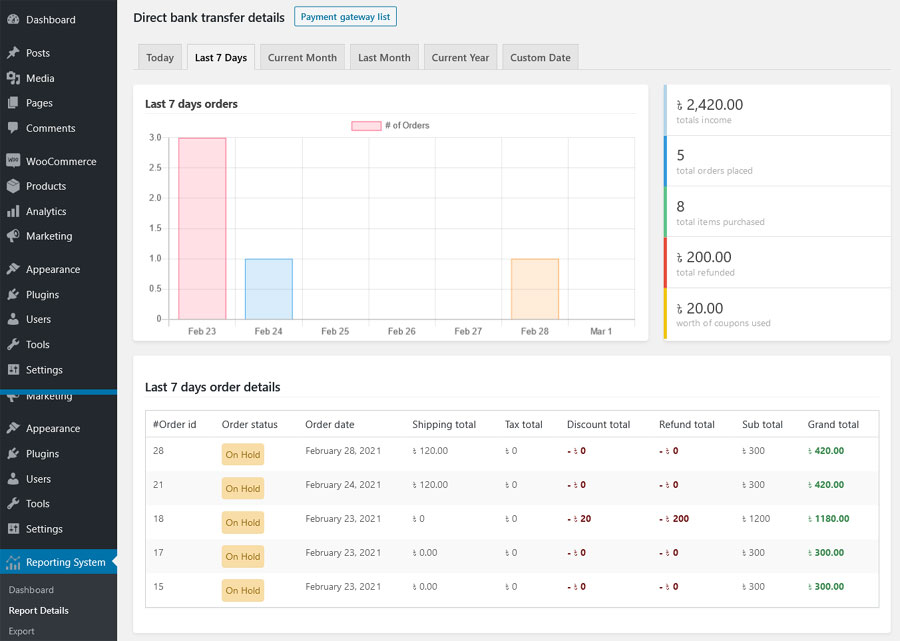Image resolution: width=900 pixels, height=641 pixels.
Task: Click order id '18' in the table
Action: [158, 519]
